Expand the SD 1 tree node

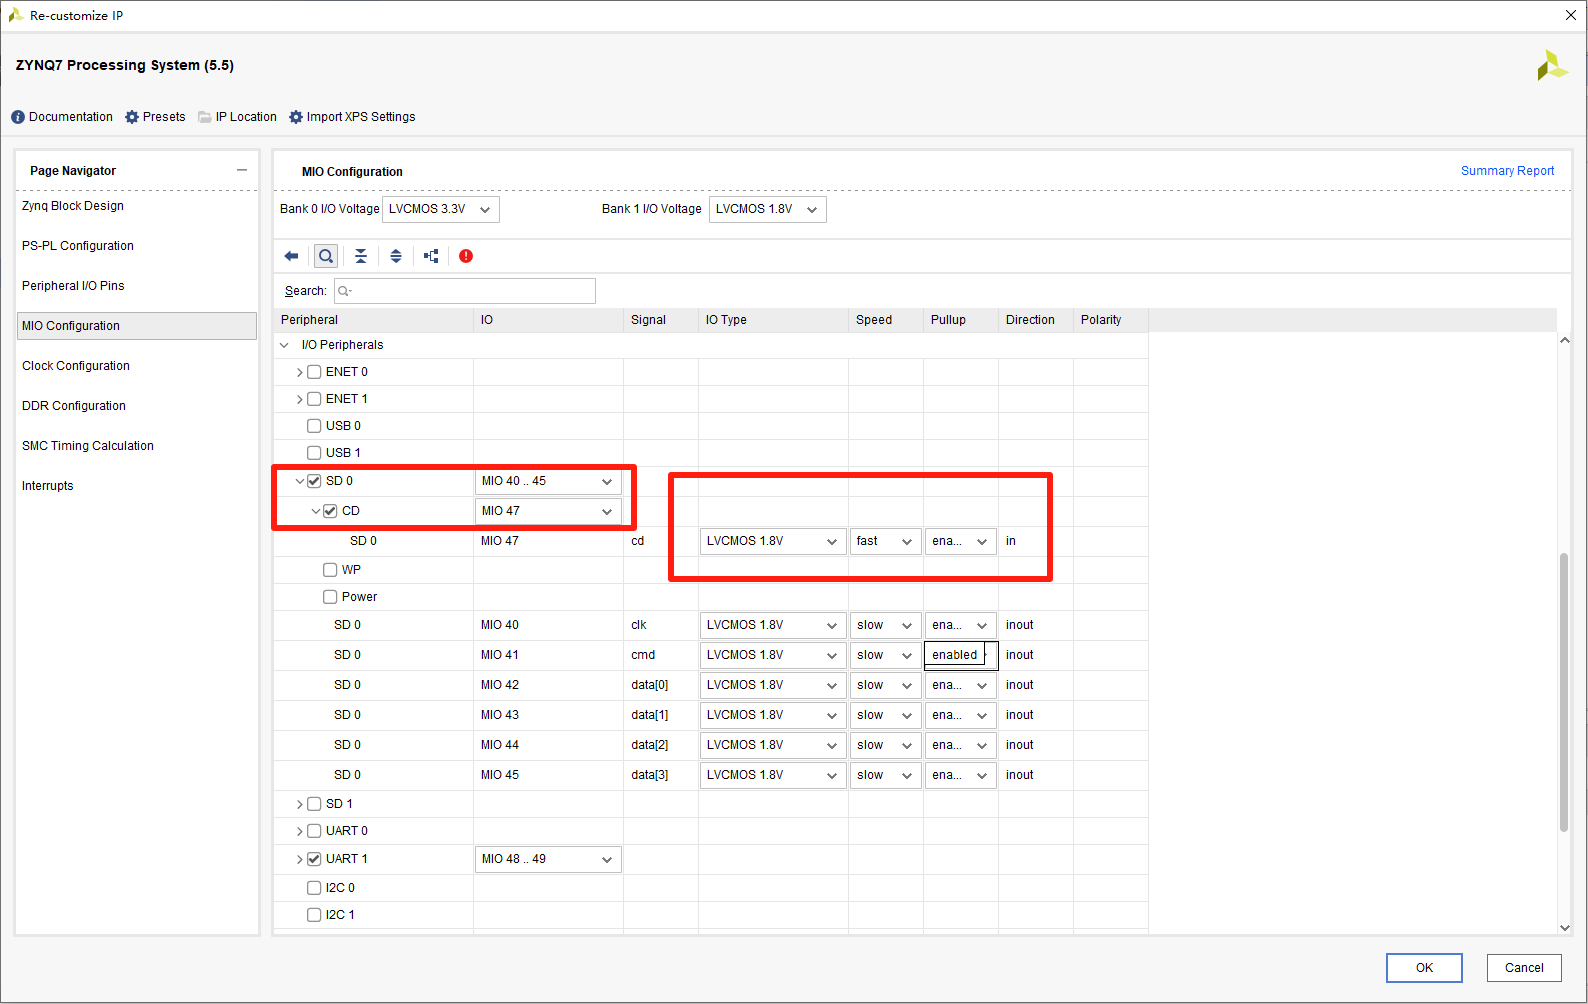(299, 804)
